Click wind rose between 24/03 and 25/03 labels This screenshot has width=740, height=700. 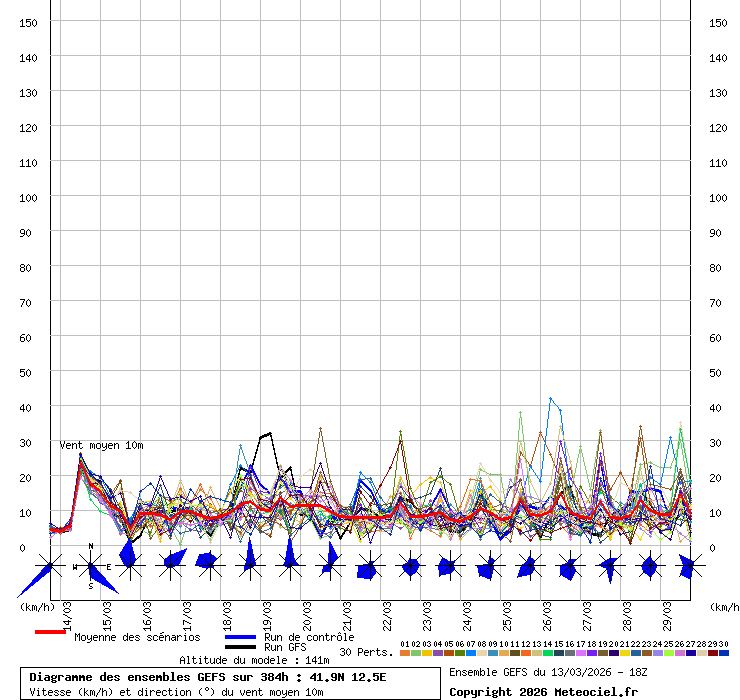click(x=488, y=567)
